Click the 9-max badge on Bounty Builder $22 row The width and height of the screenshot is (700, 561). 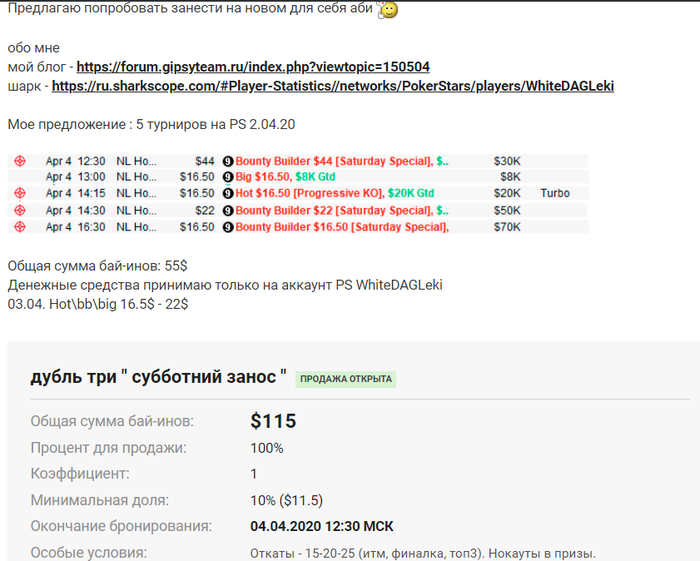pos(228,211)
